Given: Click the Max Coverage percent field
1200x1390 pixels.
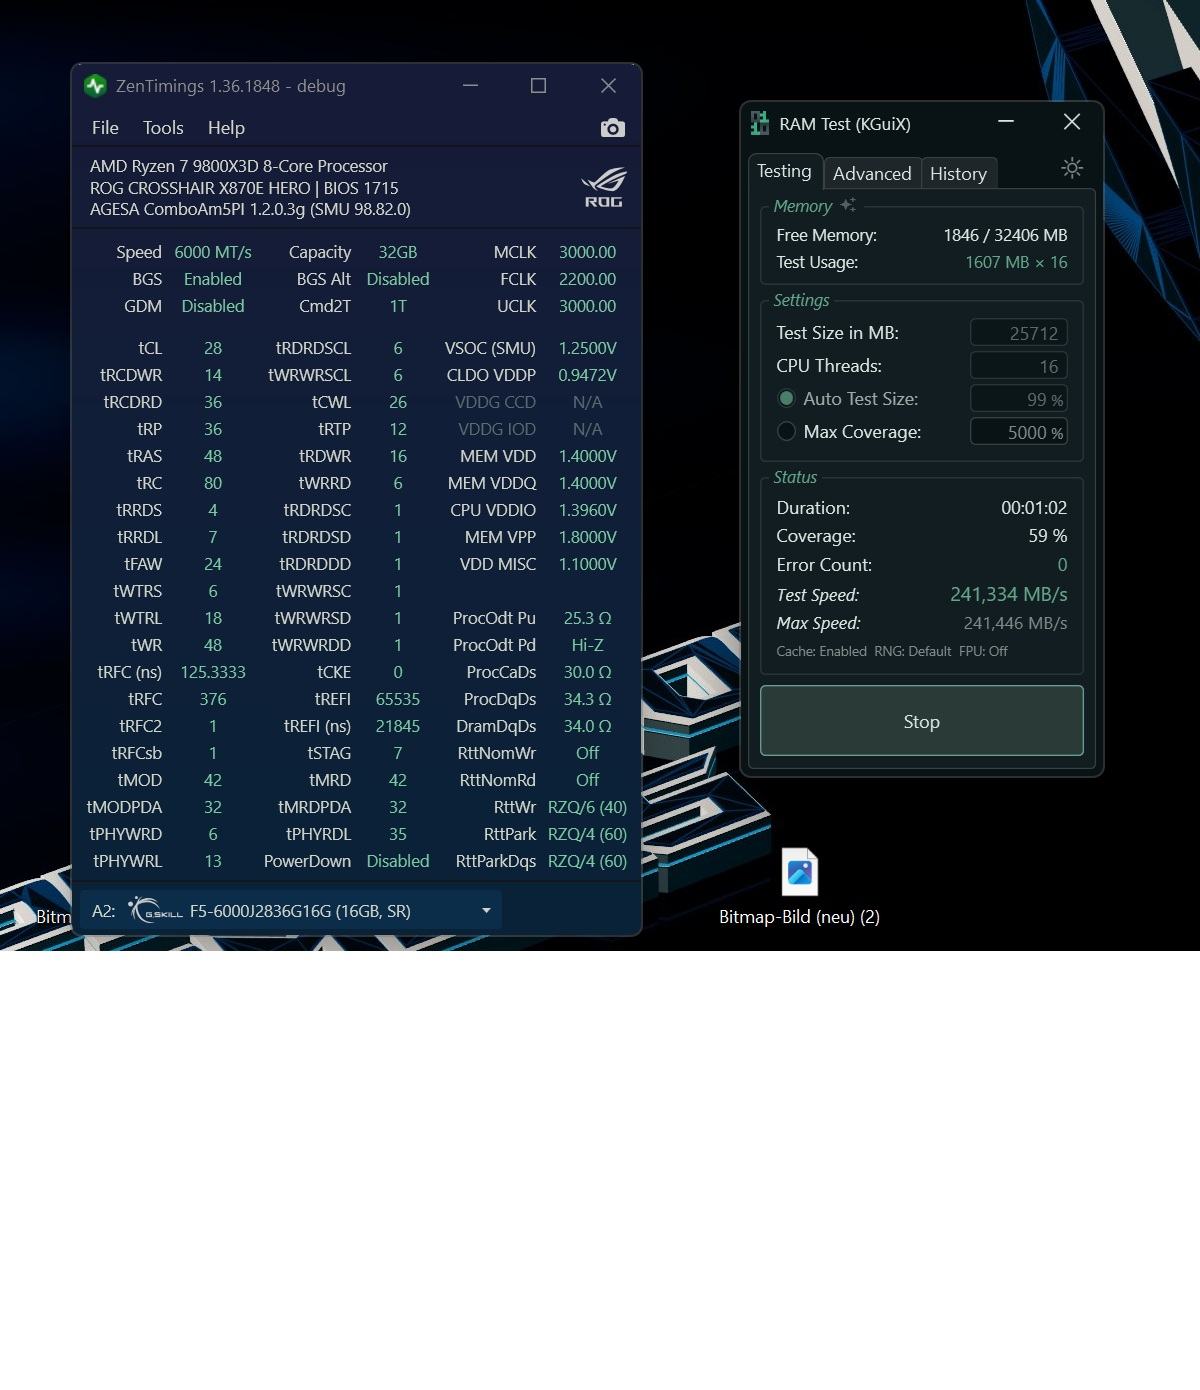Looking at the screenshot, I should [1018, 432].
